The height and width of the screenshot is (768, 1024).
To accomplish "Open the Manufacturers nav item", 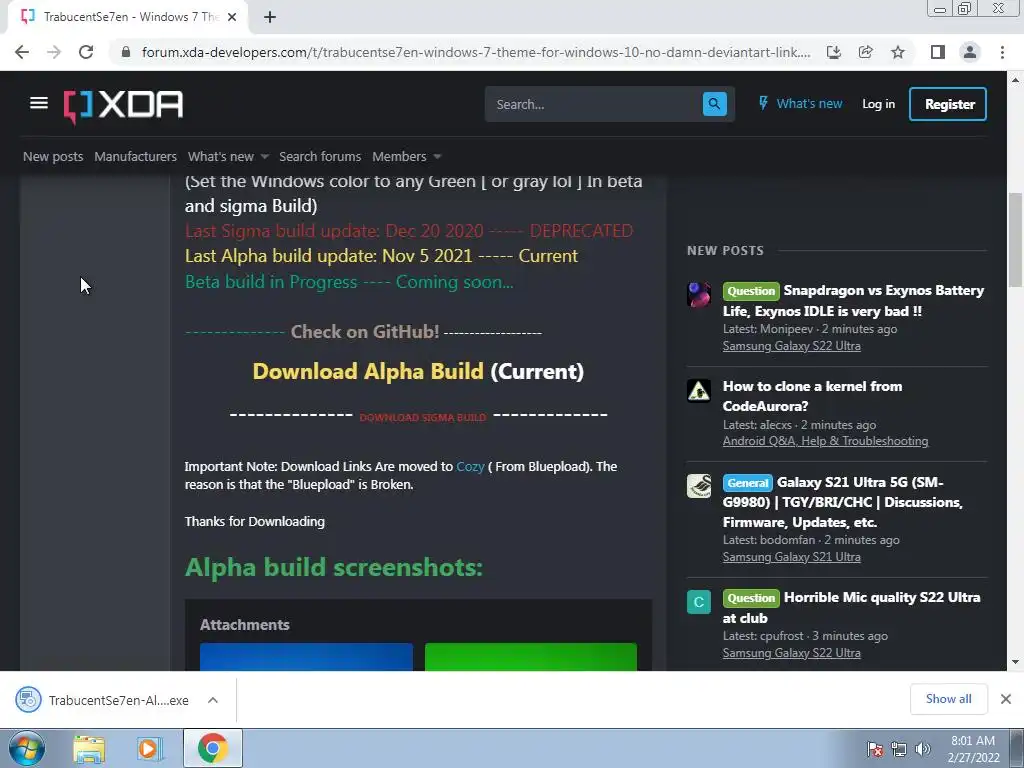I will click(x=135, y=157).
